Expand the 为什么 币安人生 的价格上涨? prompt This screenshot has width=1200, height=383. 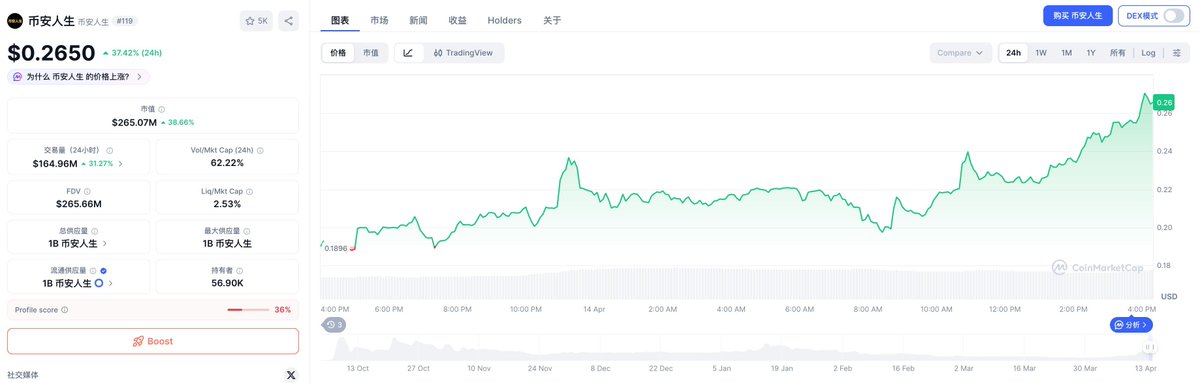[x=79, y=76]
